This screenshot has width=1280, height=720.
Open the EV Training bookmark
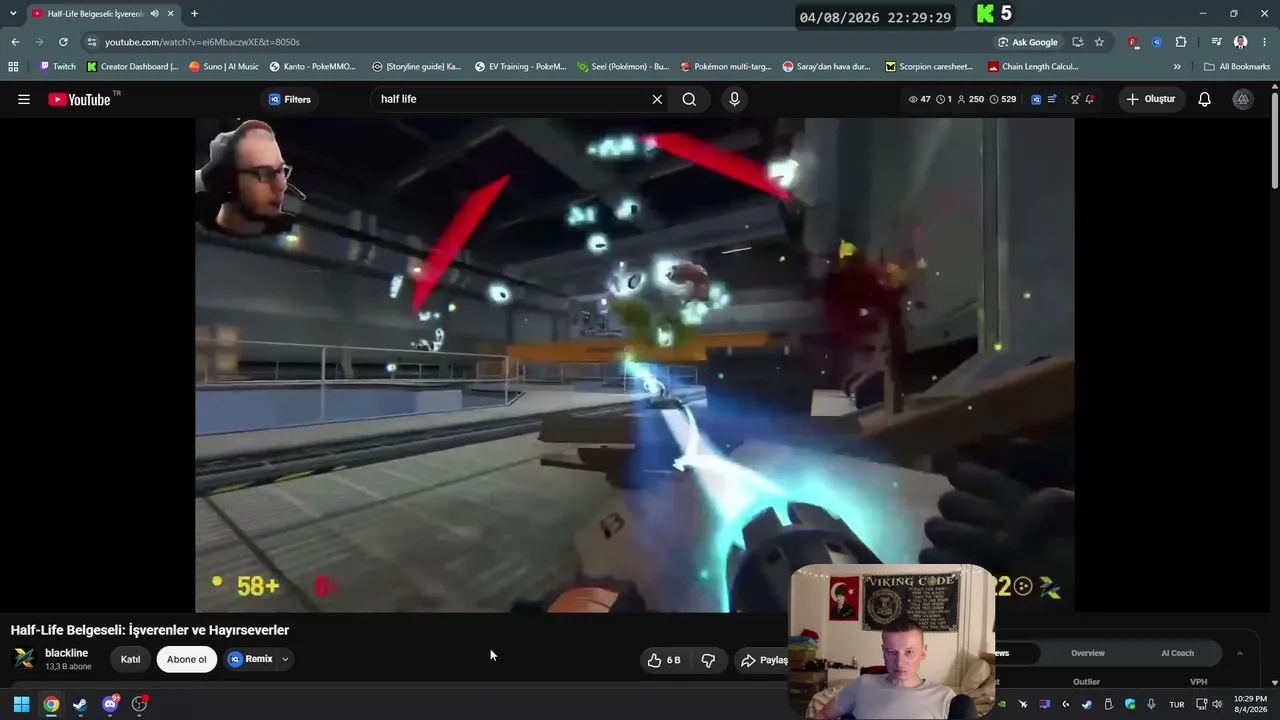pyautogui.click(x=521, y=67)
